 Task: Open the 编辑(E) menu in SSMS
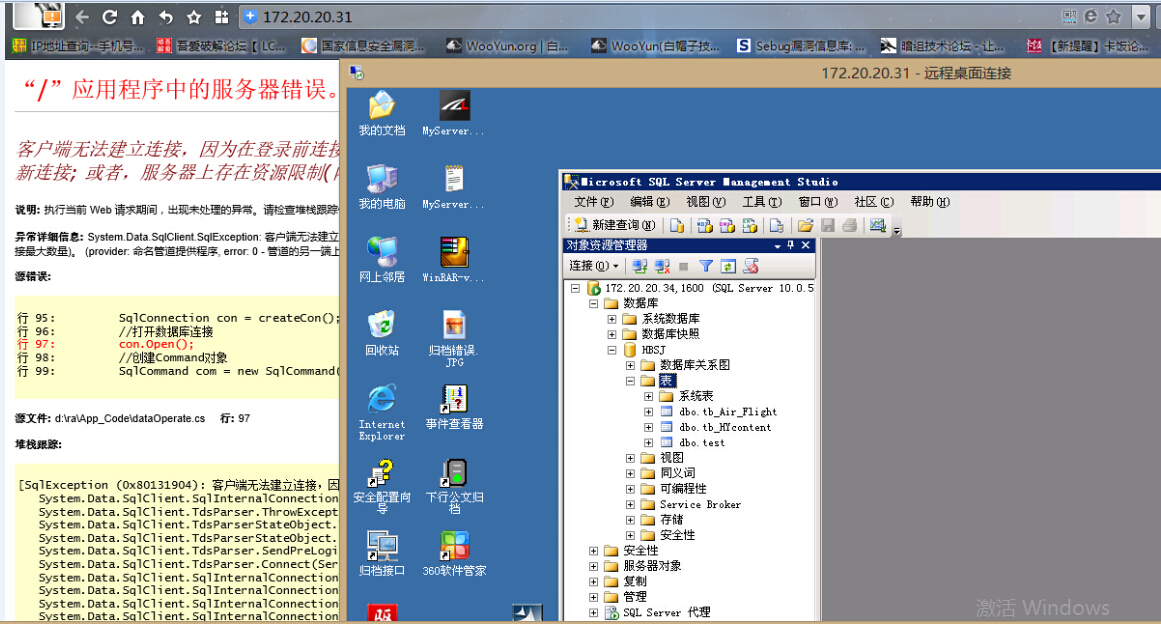click(649, 201)
